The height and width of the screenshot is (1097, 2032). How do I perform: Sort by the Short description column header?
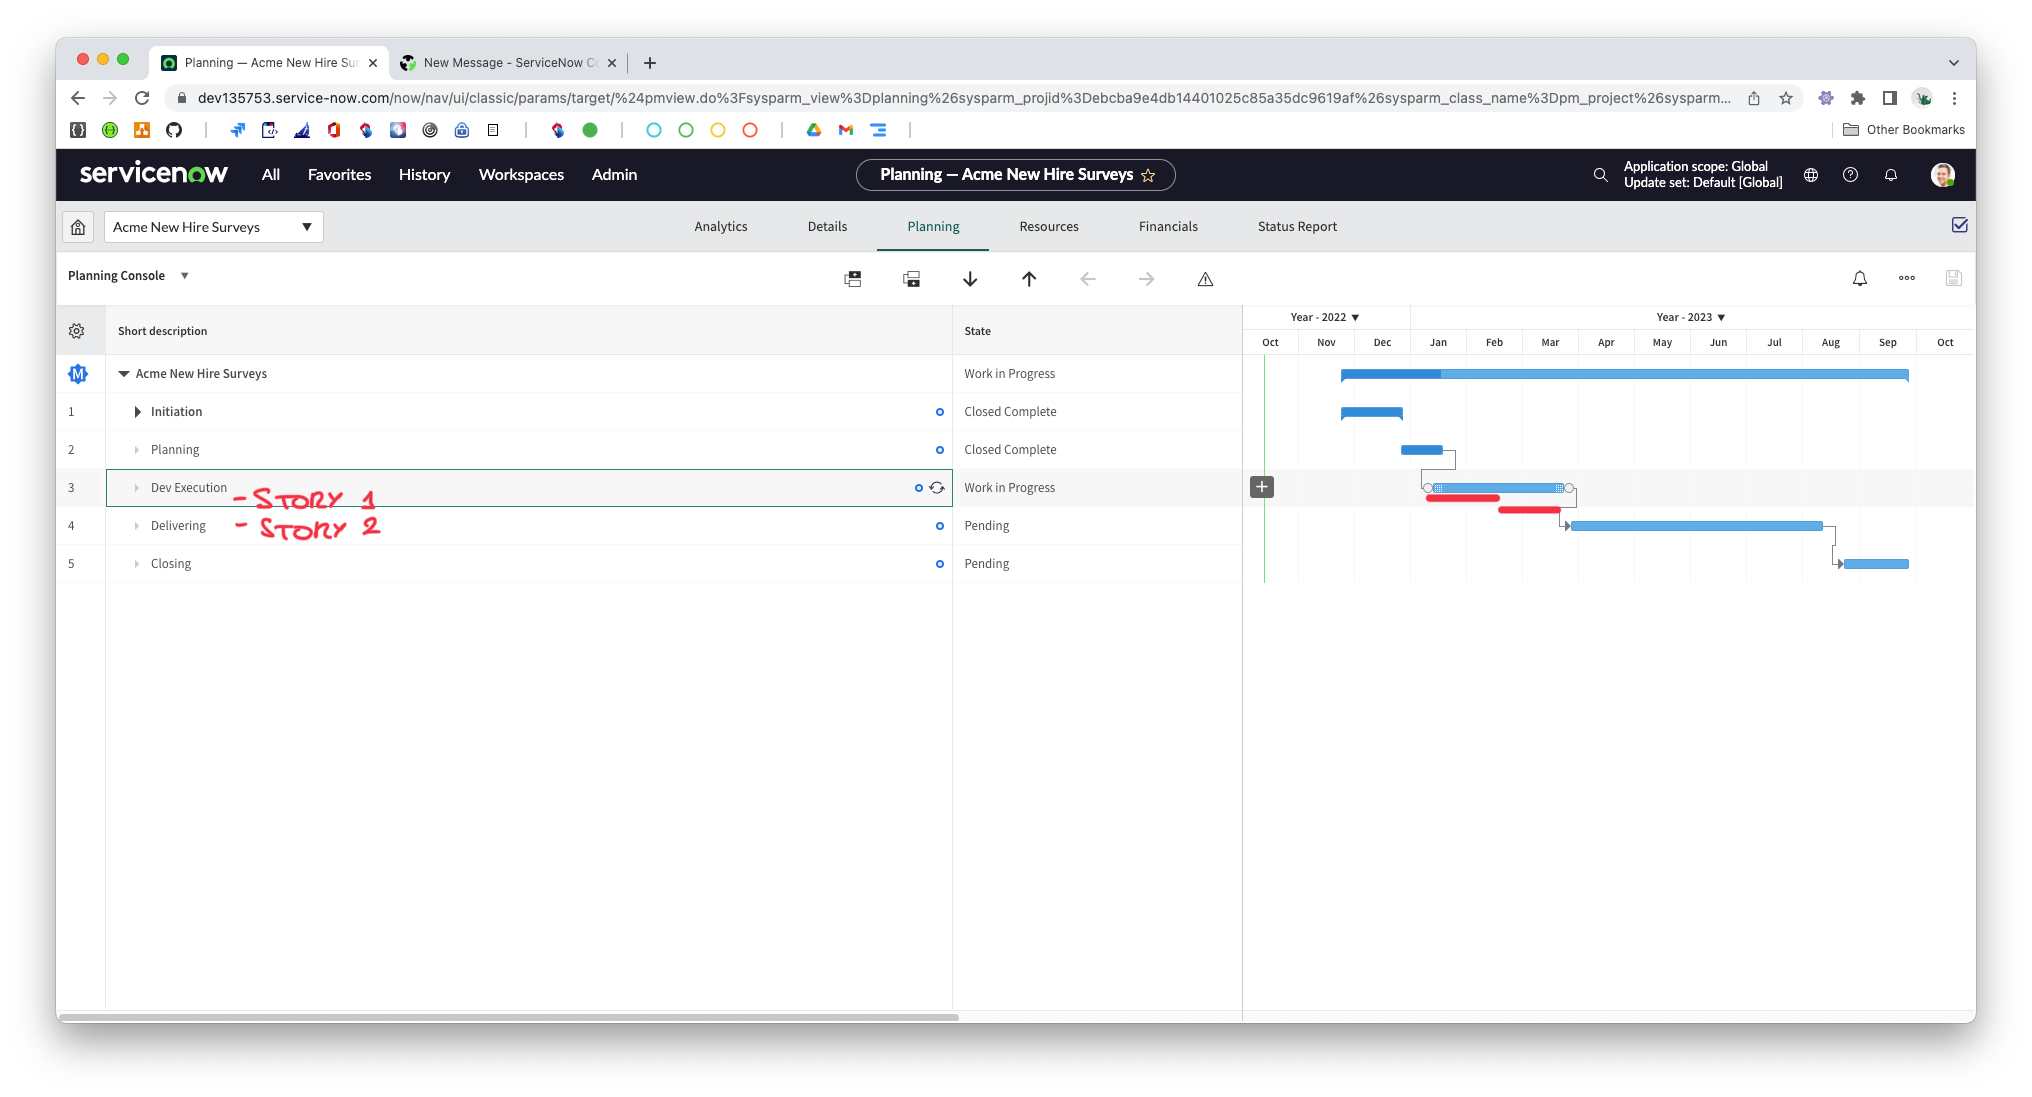163,331
